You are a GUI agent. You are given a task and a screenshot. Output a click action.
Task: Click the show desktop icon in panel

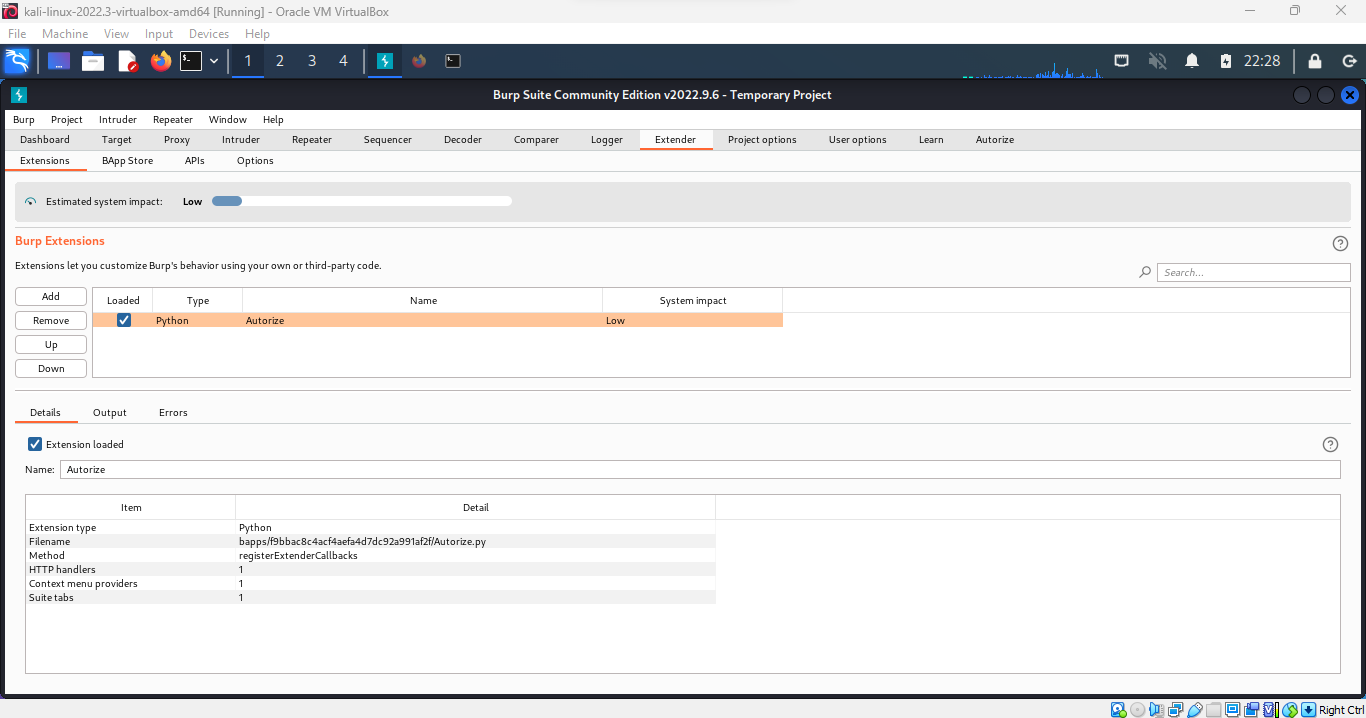59,61
